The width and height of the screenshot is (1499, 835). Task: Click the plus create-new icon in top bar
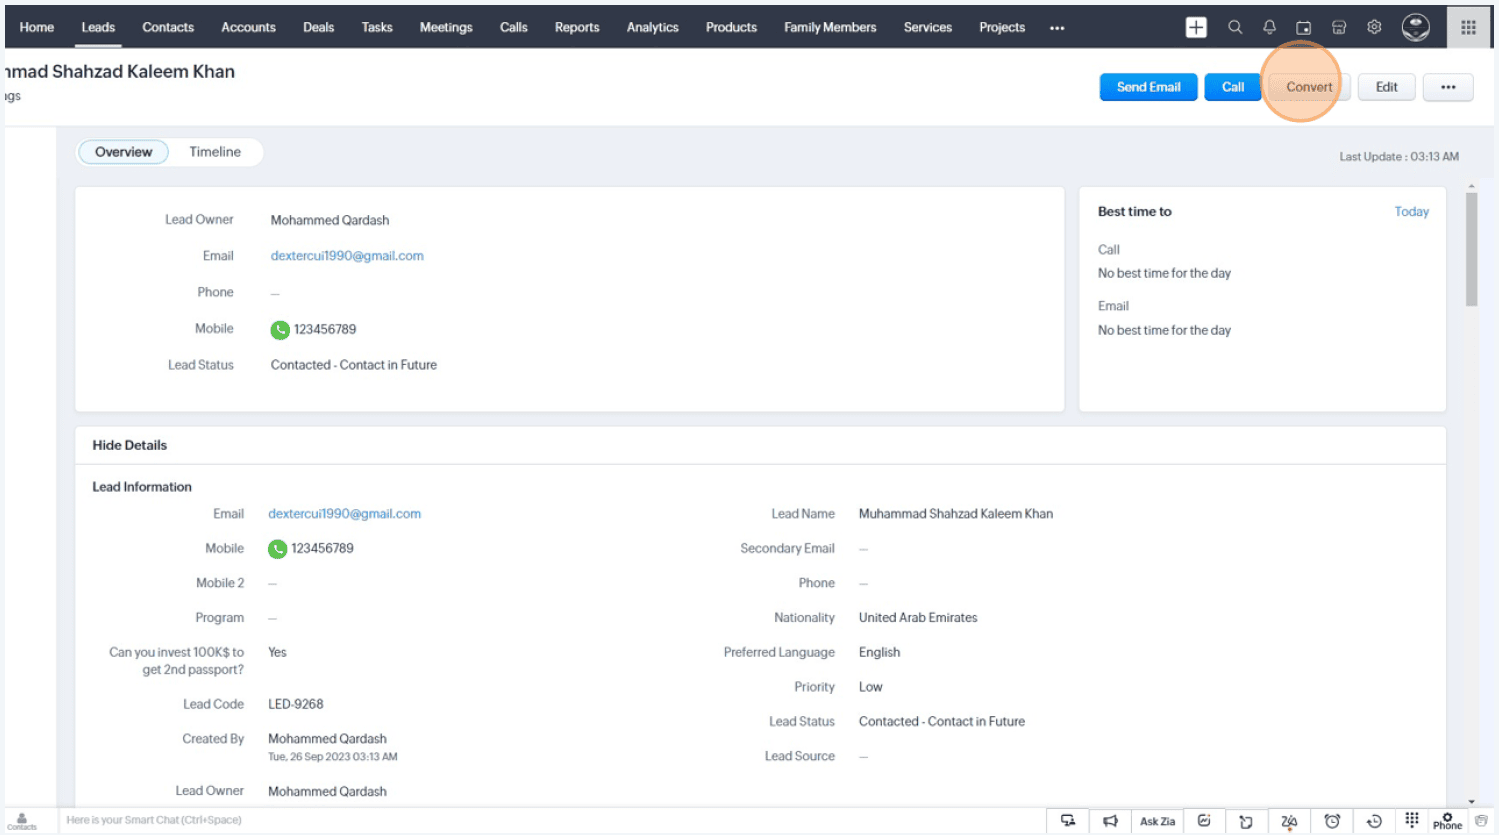(x=1196, y=27)
